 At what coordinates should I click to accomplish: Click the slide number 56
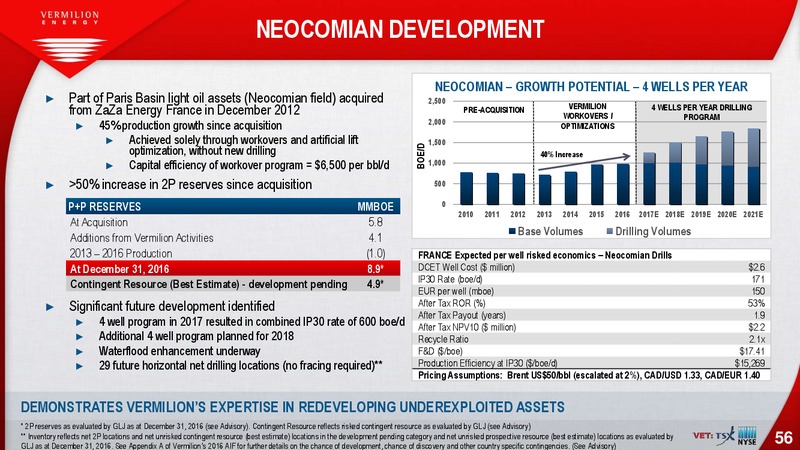pos(783,438)
